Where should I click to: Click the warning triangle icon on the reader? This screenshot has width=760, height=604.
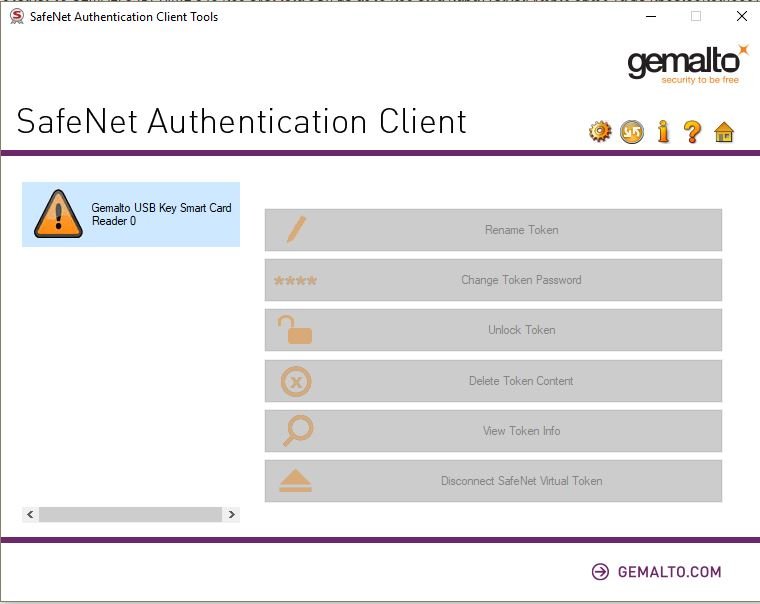(x=58, y=214)
